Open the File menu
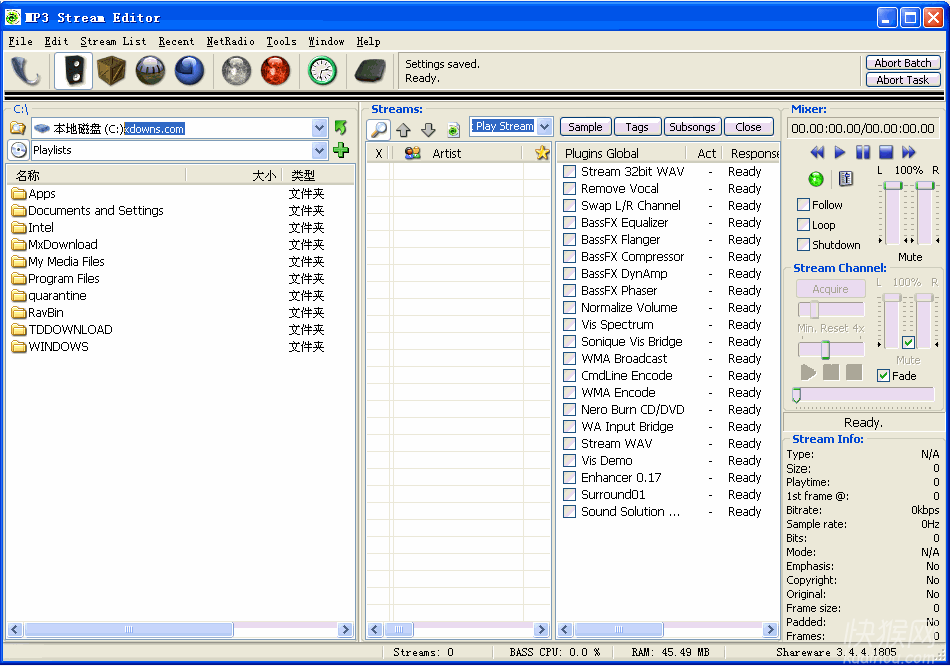 point(21,41)
